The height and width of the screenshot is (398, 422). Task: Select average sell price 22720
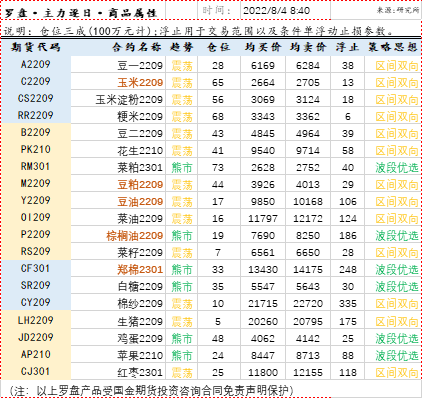point(308,304)
